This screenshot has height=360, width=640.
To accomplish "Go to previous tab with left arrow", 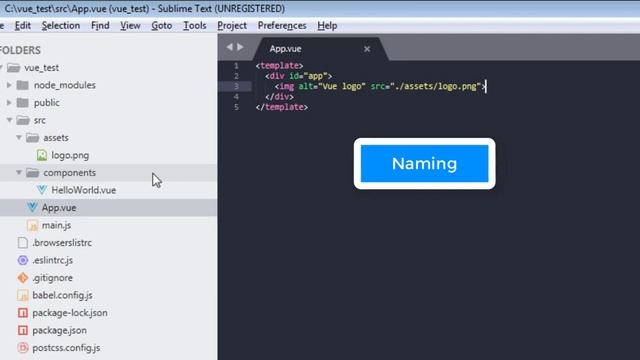I will point(230,47).
